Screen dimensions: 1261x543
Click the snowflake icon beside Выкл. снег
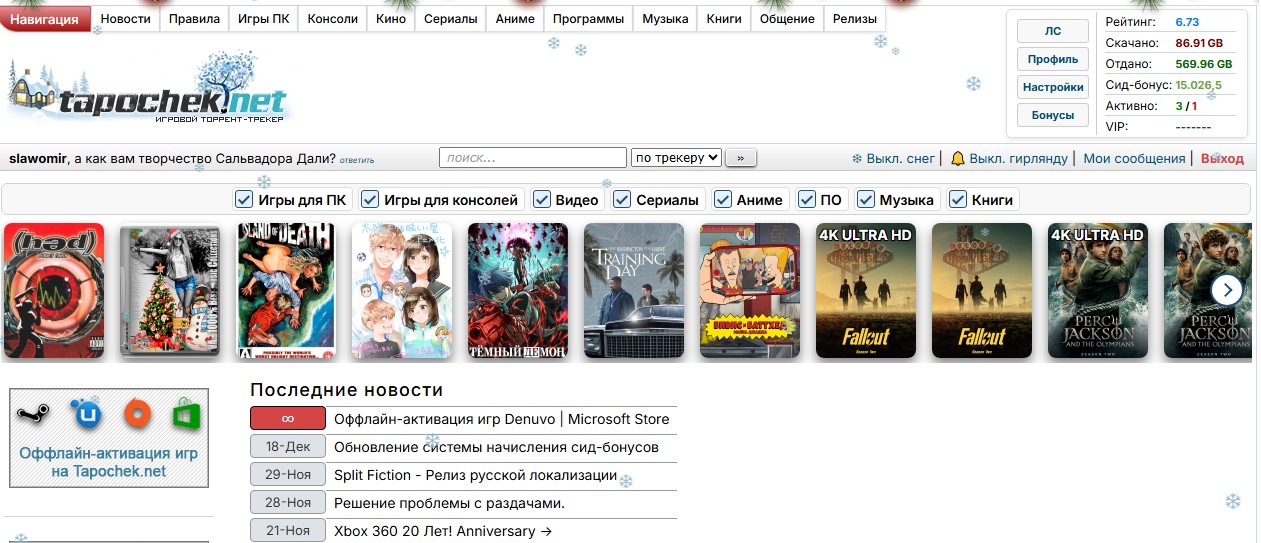(857, 158)
